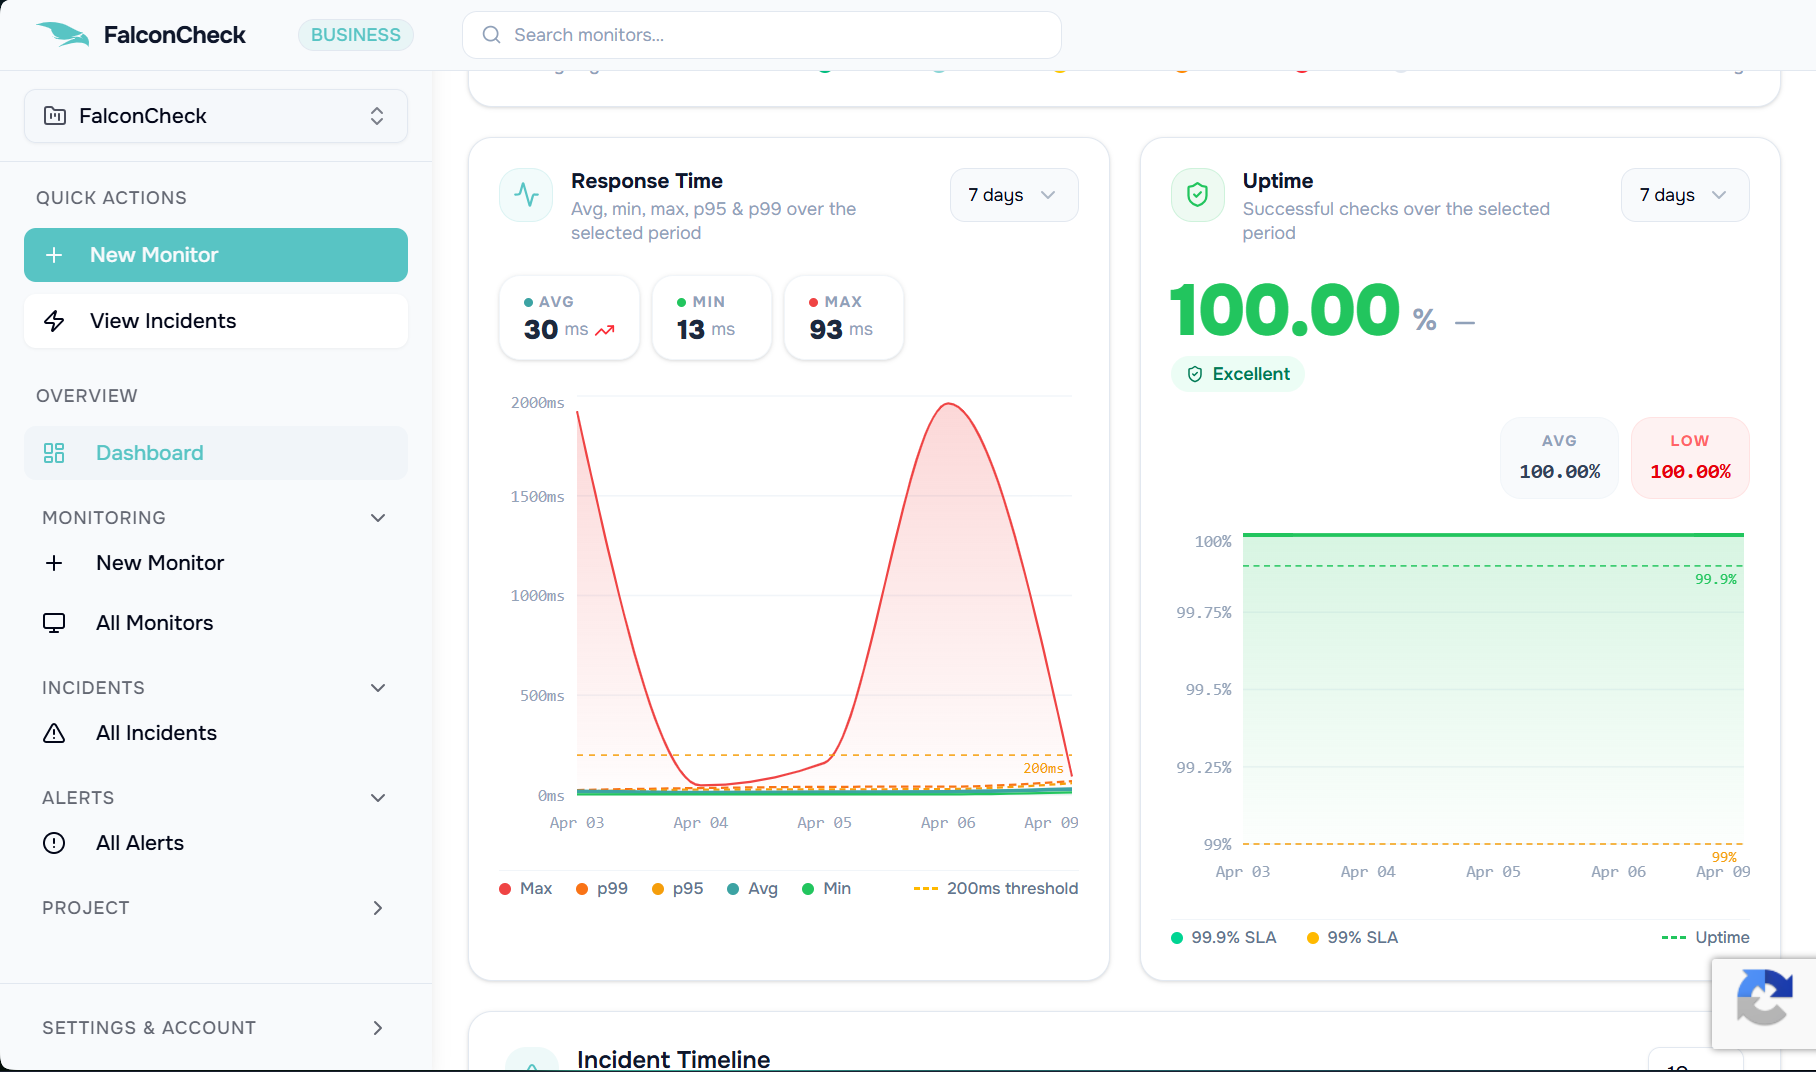Image resolution: width=1816 pixels, height=1072 pixels.
Task: Collapse the Monitoring section
Action: tap(378, 518)
